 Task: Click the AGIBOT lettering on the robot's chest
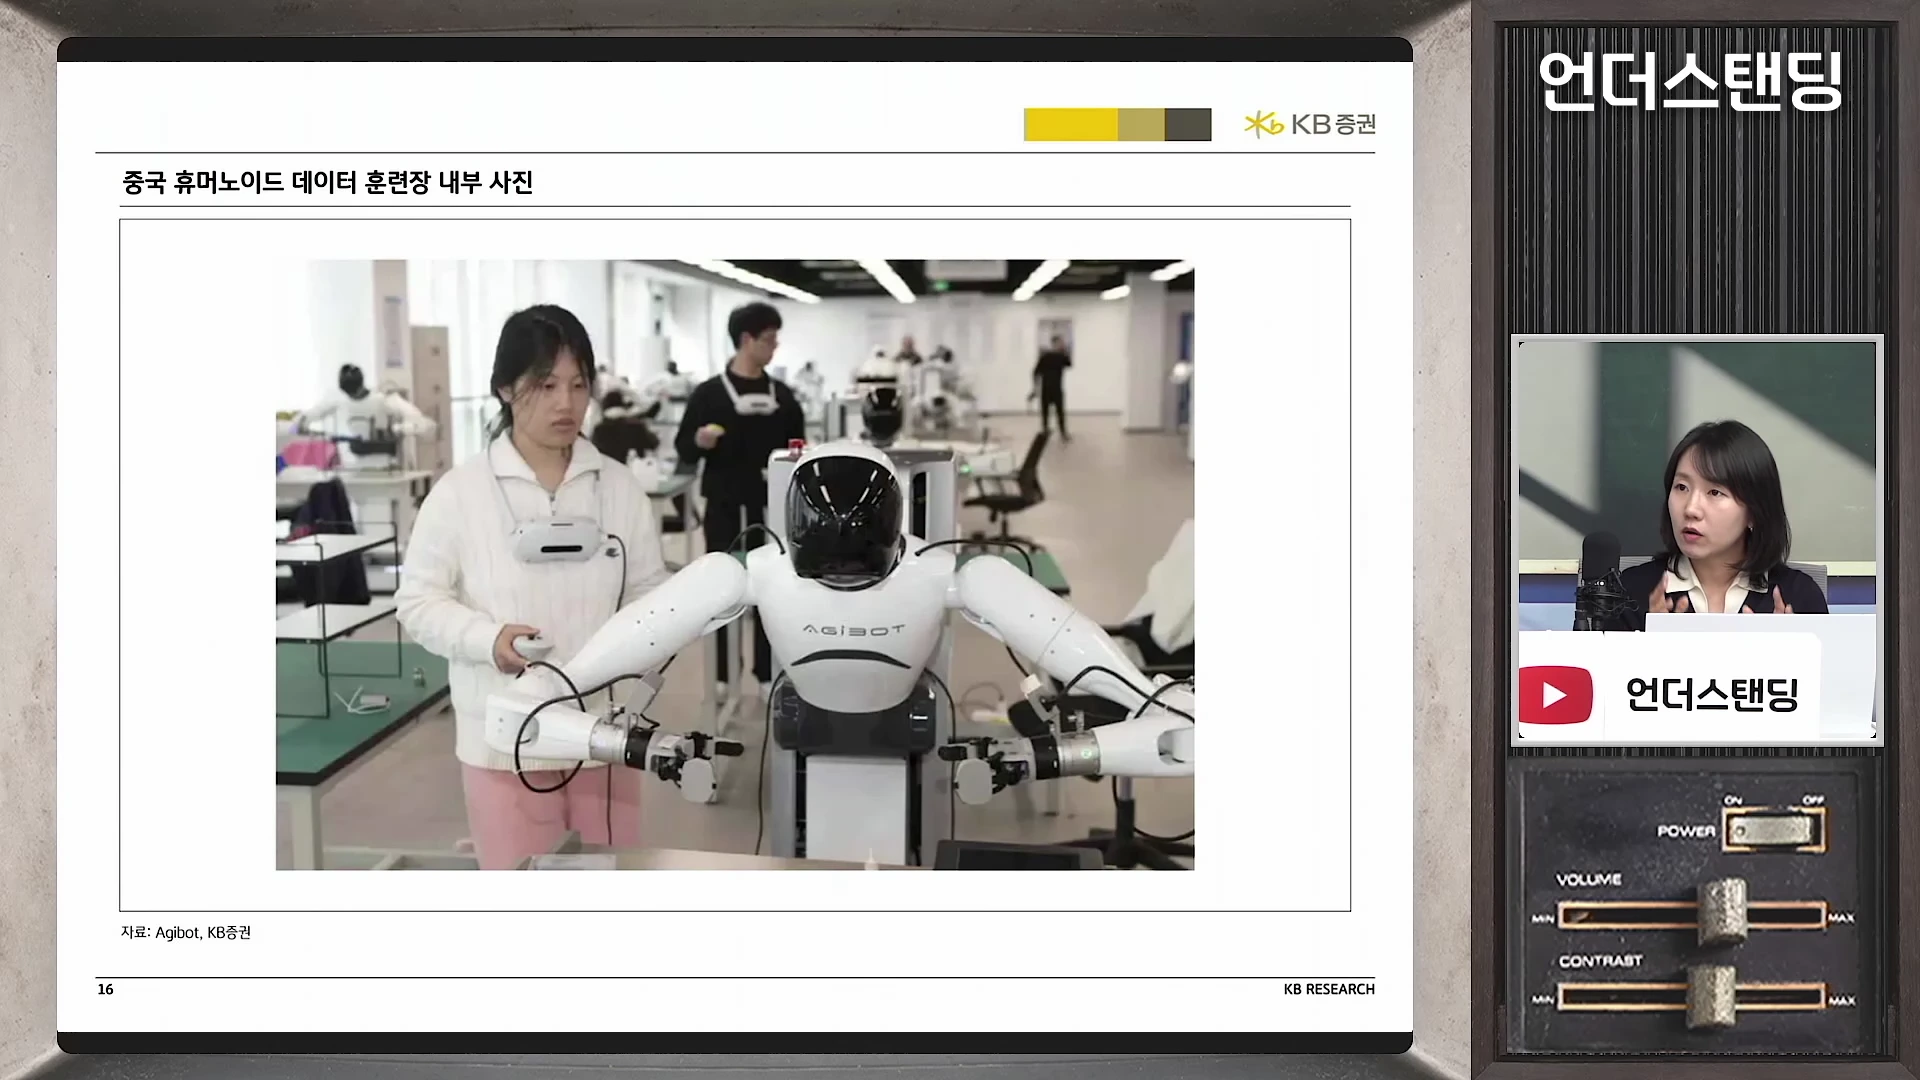(854, 630)
